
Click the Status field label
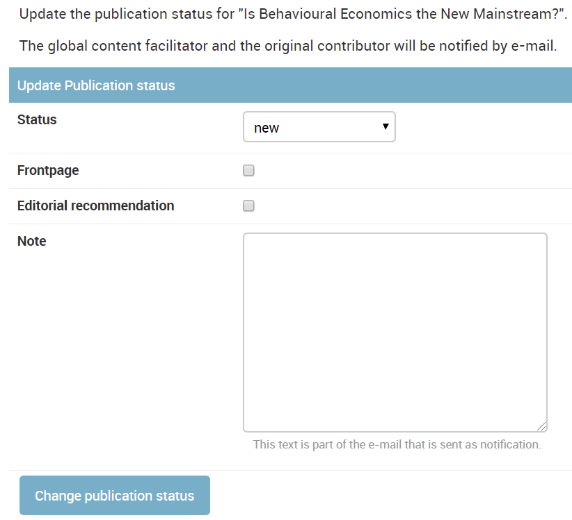tap(37, 120)
